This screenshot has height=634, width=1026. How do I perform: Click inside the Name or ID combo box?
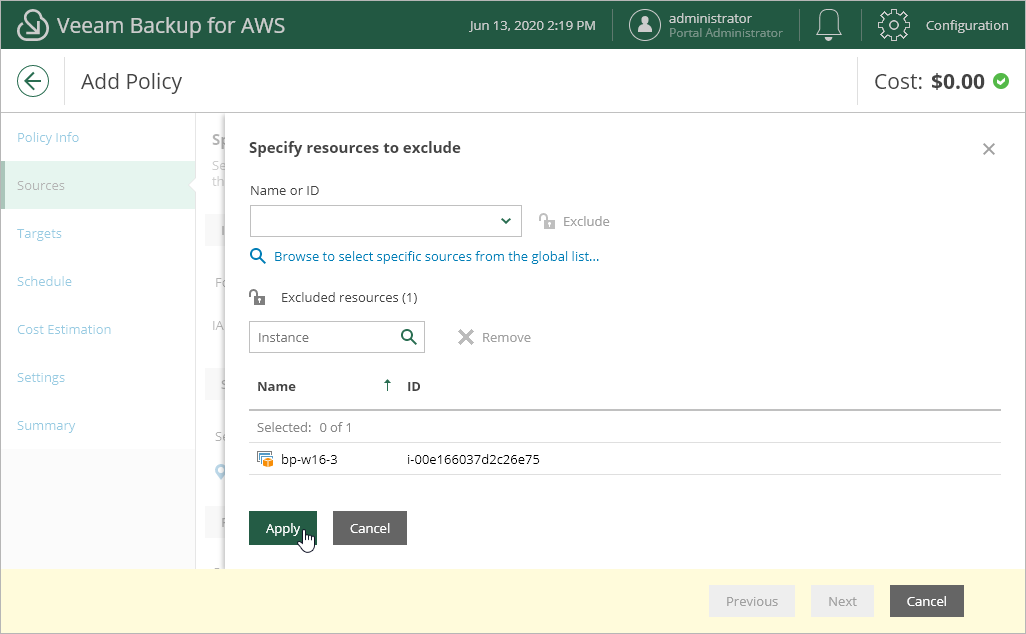tap(385, 221)
